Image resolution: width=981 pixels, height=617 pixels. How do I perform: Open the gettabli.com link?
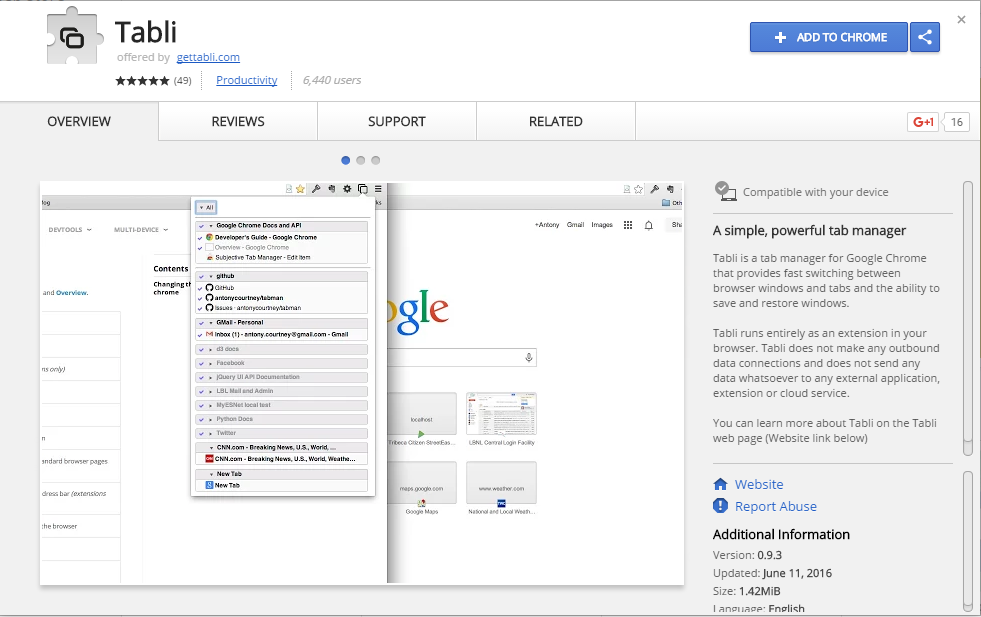(208, 57)
